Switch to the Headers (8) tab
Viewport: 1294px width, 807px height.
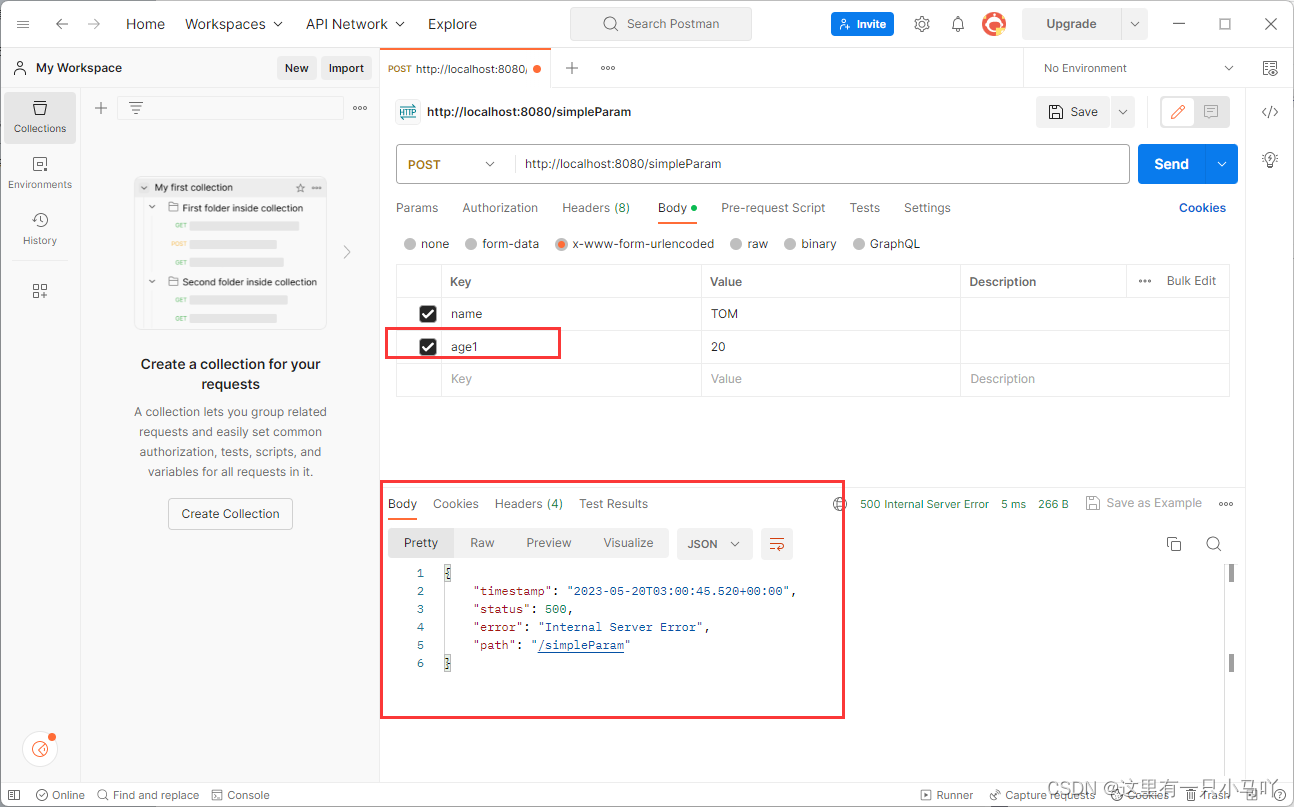[596, 208]
